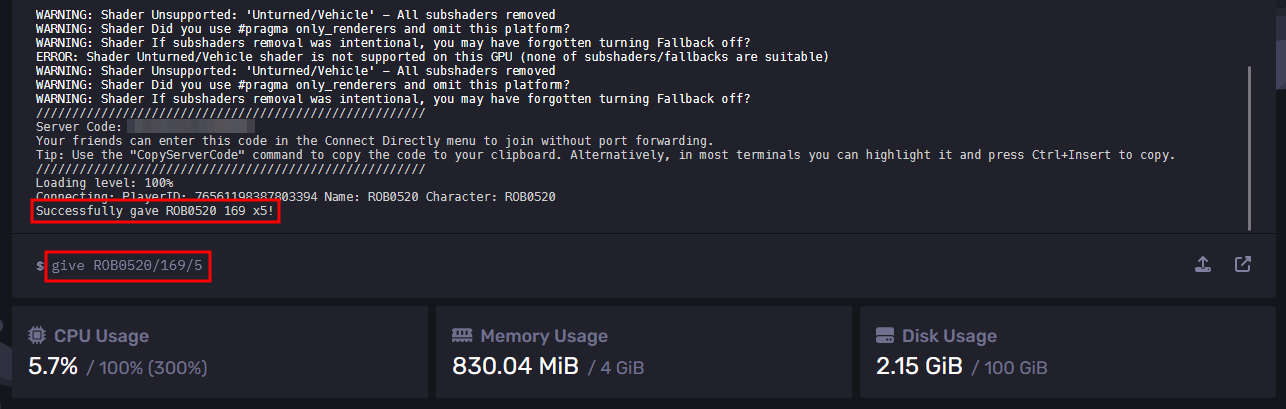Click the 2.15 GiB disk value
The width and height of the screenshot is (1286, 409).
tap(919, 366)
